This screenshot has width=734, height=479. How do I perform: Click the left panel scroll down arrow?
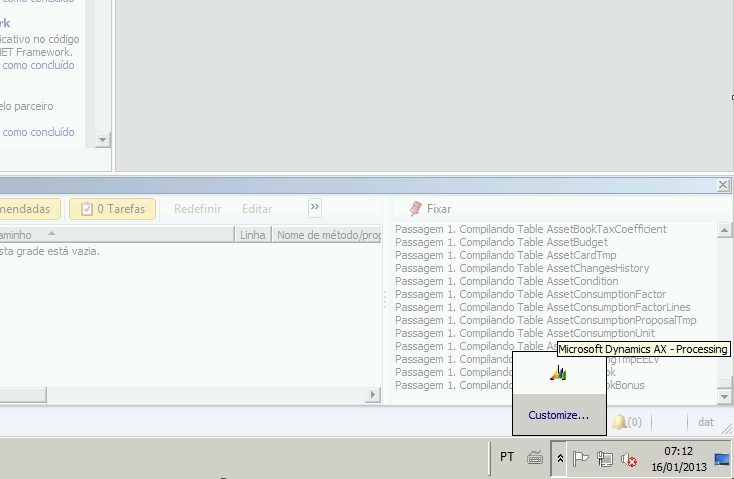[x=103, y=140]
